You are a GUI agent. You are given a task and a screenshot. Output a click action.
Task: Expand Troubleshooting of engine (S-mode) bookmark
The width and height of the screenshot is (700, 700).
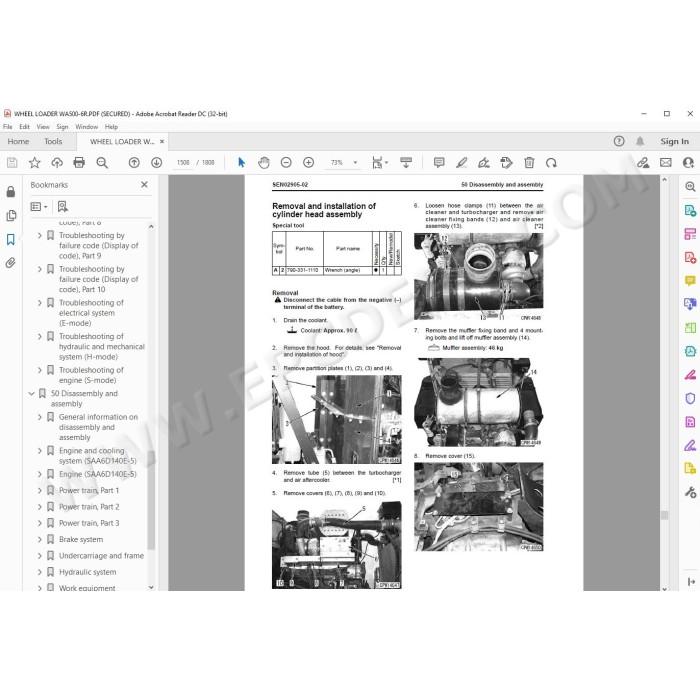pos(40,370)
